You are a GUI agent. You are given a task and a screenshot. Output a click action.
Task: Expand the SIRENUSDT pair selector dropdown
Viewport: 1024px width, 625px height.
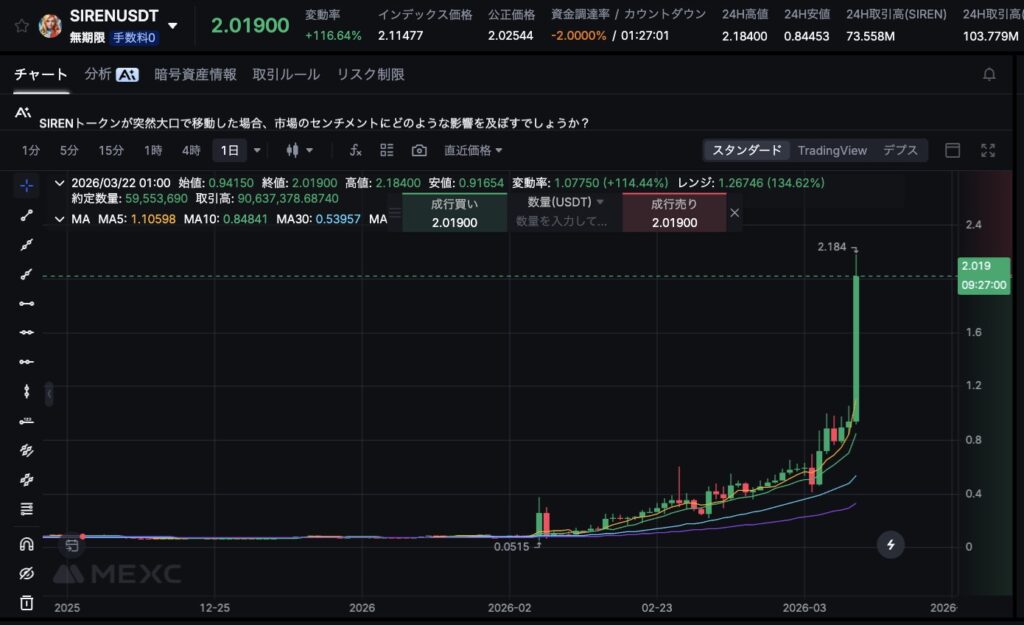click(x=173, y=26)
